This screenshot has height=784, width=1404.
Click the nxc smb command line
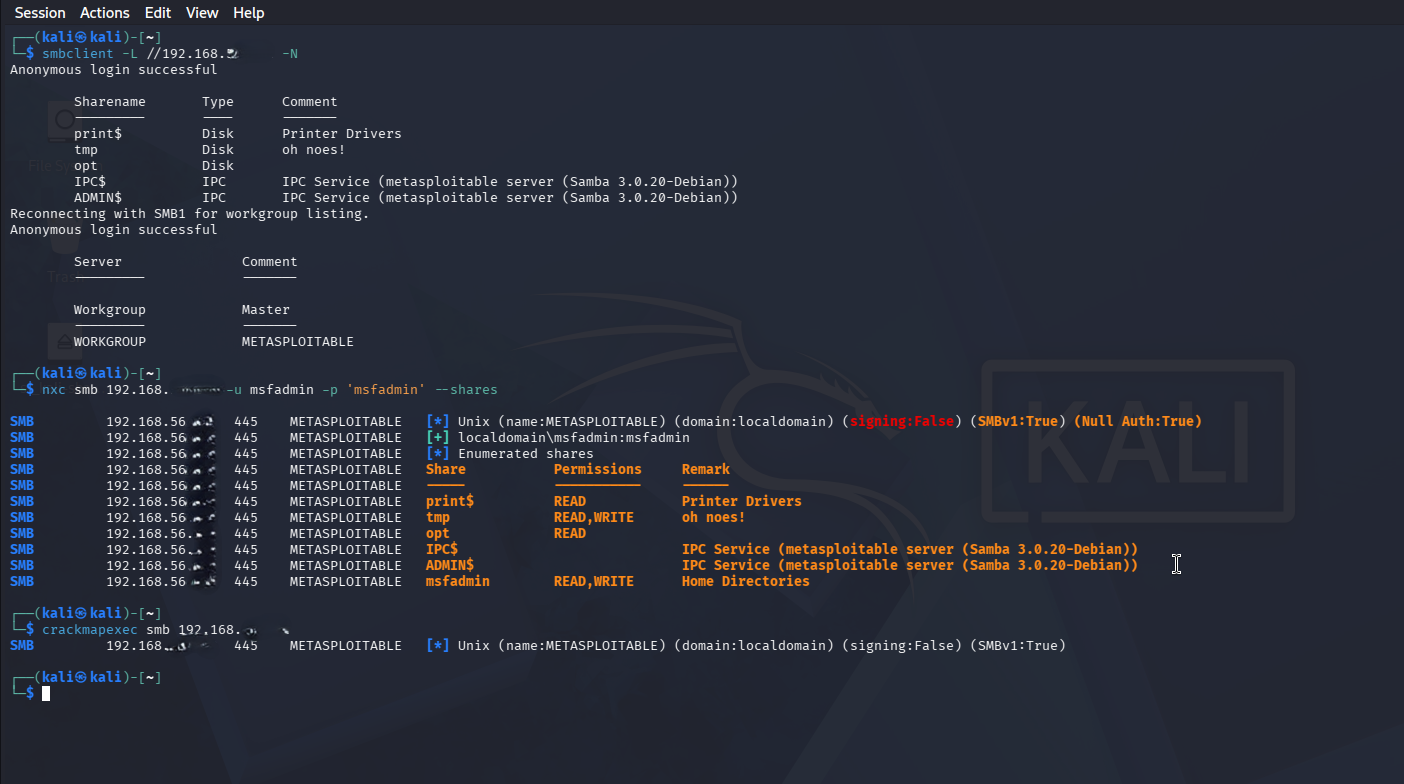pos(270,390)
